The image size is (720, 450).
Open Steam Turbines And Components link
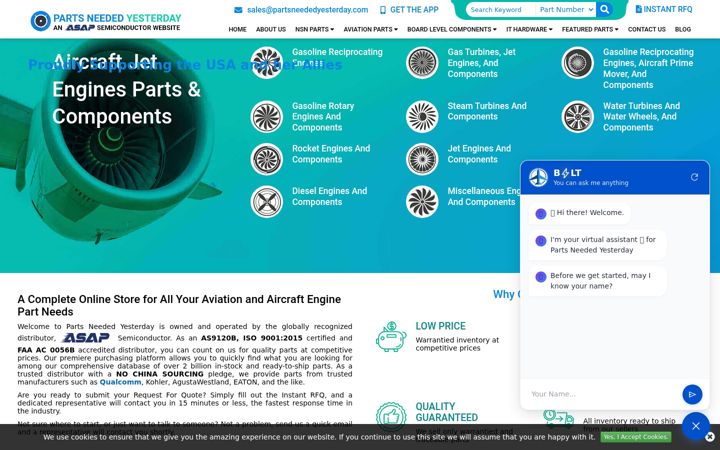click(x=487, y=111)
